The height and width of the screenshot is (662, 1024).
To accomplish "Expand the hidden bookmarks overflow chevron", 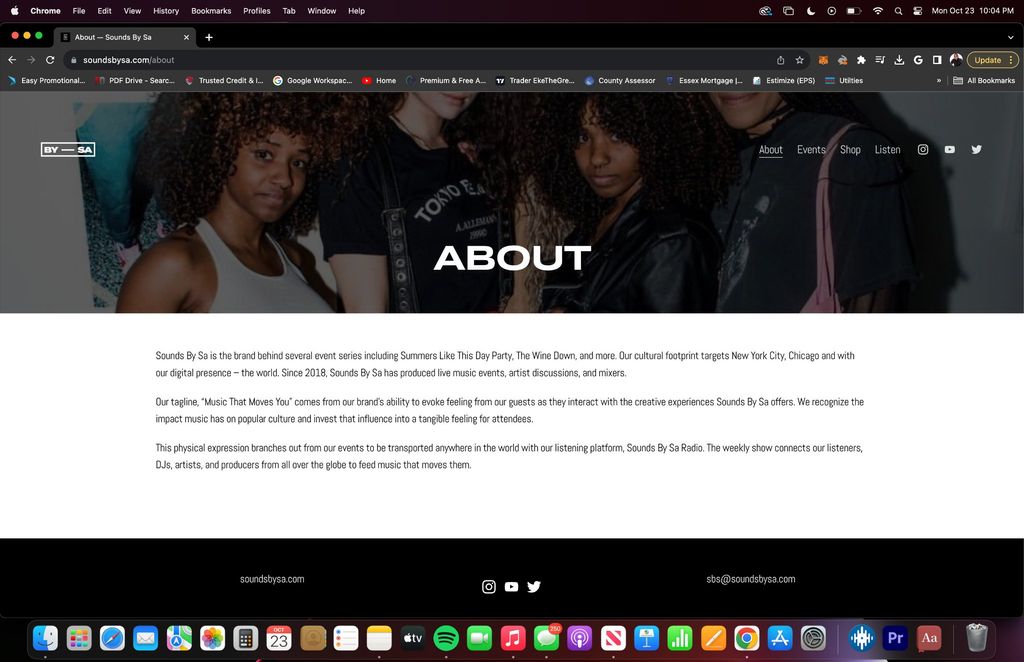I will point(938,81).
